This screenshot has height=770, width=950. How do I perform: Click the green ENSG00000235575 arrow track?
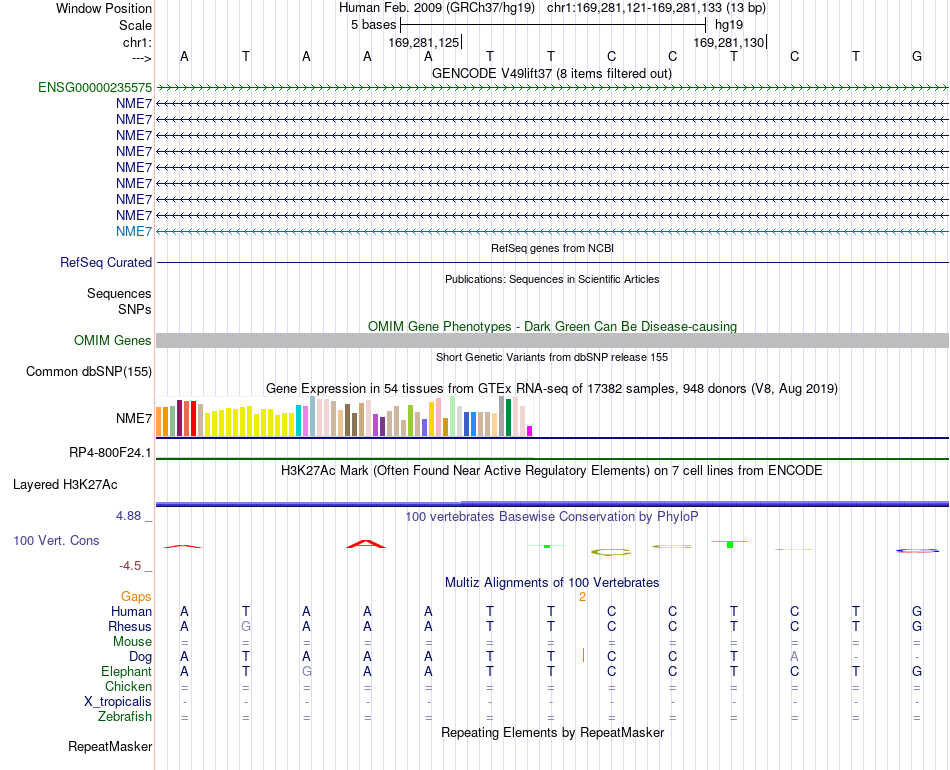pos(552,88)
